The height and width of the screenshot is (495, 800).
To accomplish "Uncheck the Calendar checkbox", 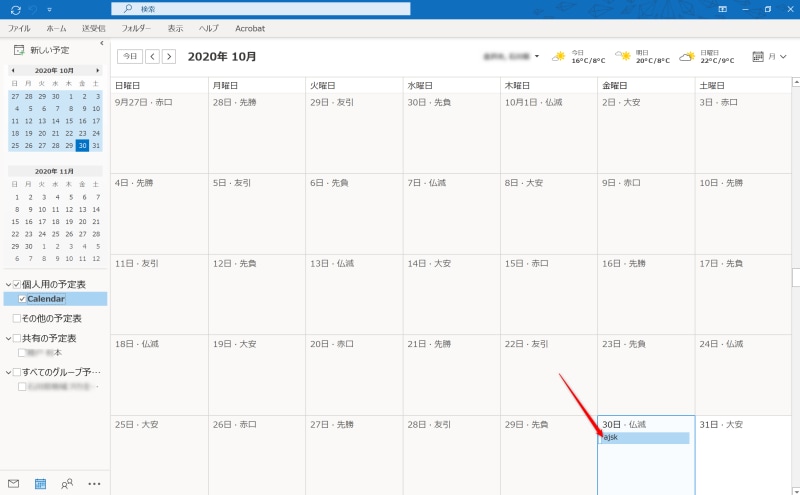I will [x=22, y=299].
